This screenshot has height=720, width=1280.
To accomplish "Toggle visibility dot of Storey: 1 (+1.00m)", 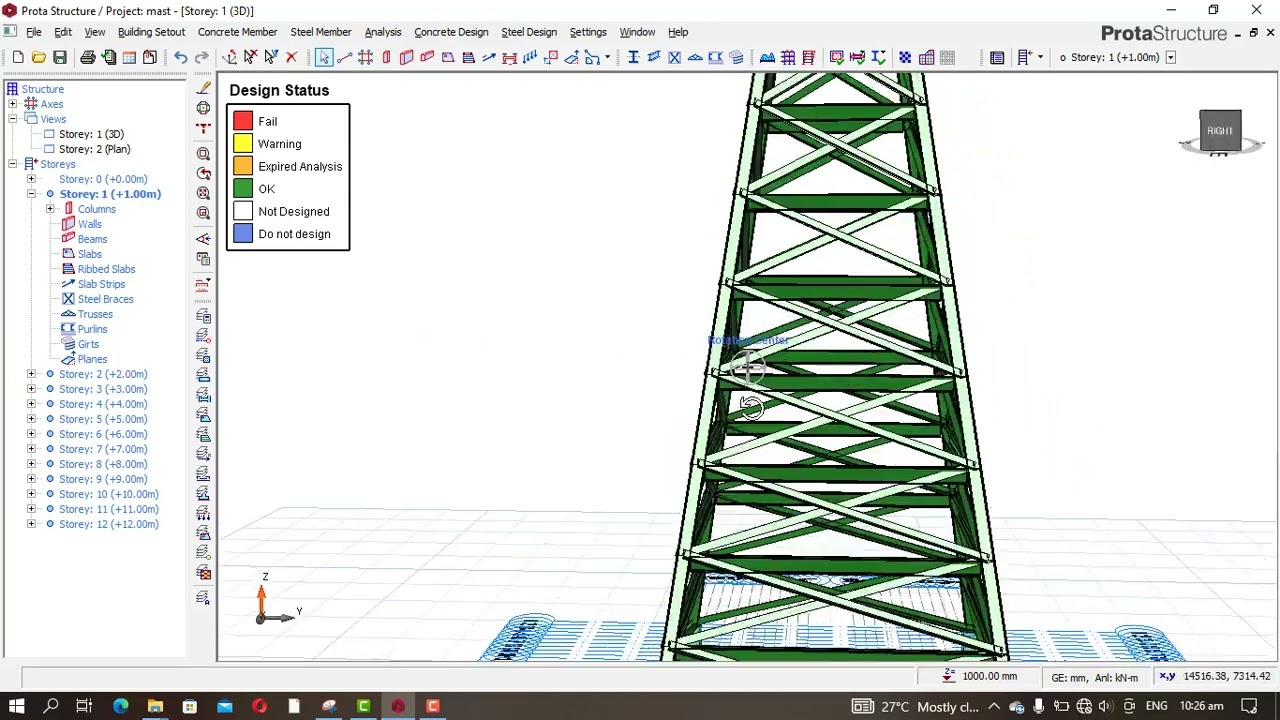I will click(50, 194).
